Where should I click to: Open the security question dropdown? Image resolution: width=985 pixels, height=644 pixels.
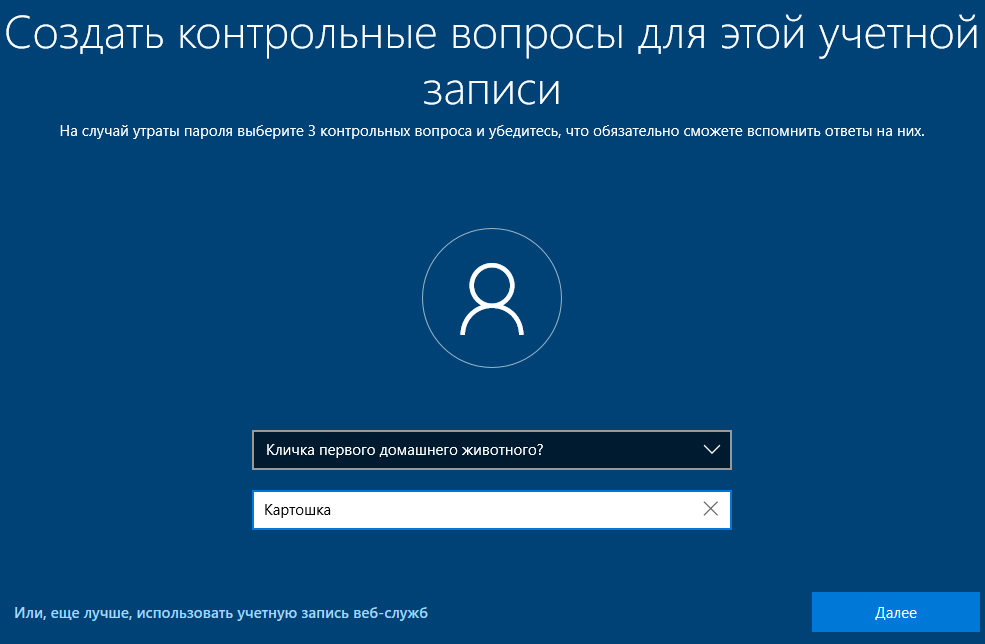coord(491,450)
